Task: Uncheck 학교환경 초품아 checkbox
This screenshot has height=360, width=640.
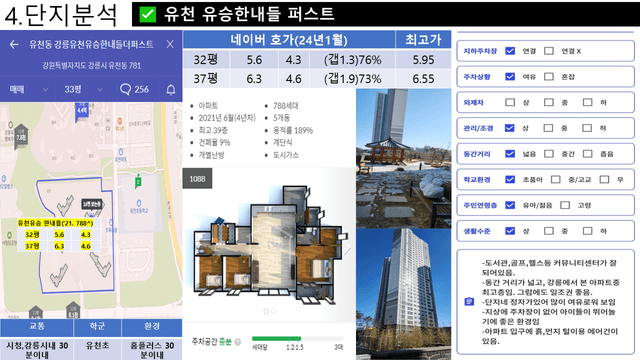Action: [x=510, y=179]
